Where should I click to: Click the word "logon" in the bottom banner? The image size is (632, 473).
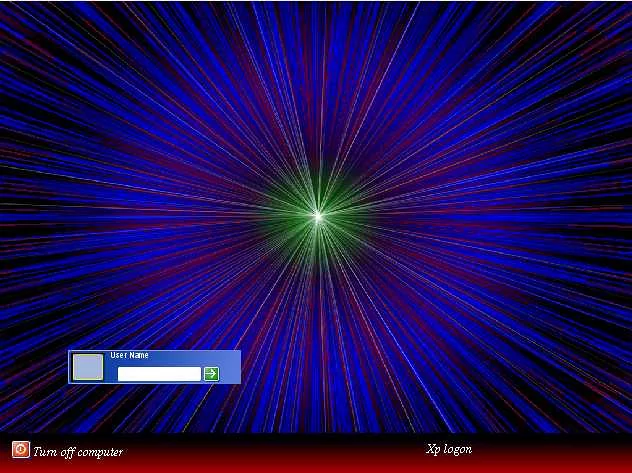coord(458,449)
